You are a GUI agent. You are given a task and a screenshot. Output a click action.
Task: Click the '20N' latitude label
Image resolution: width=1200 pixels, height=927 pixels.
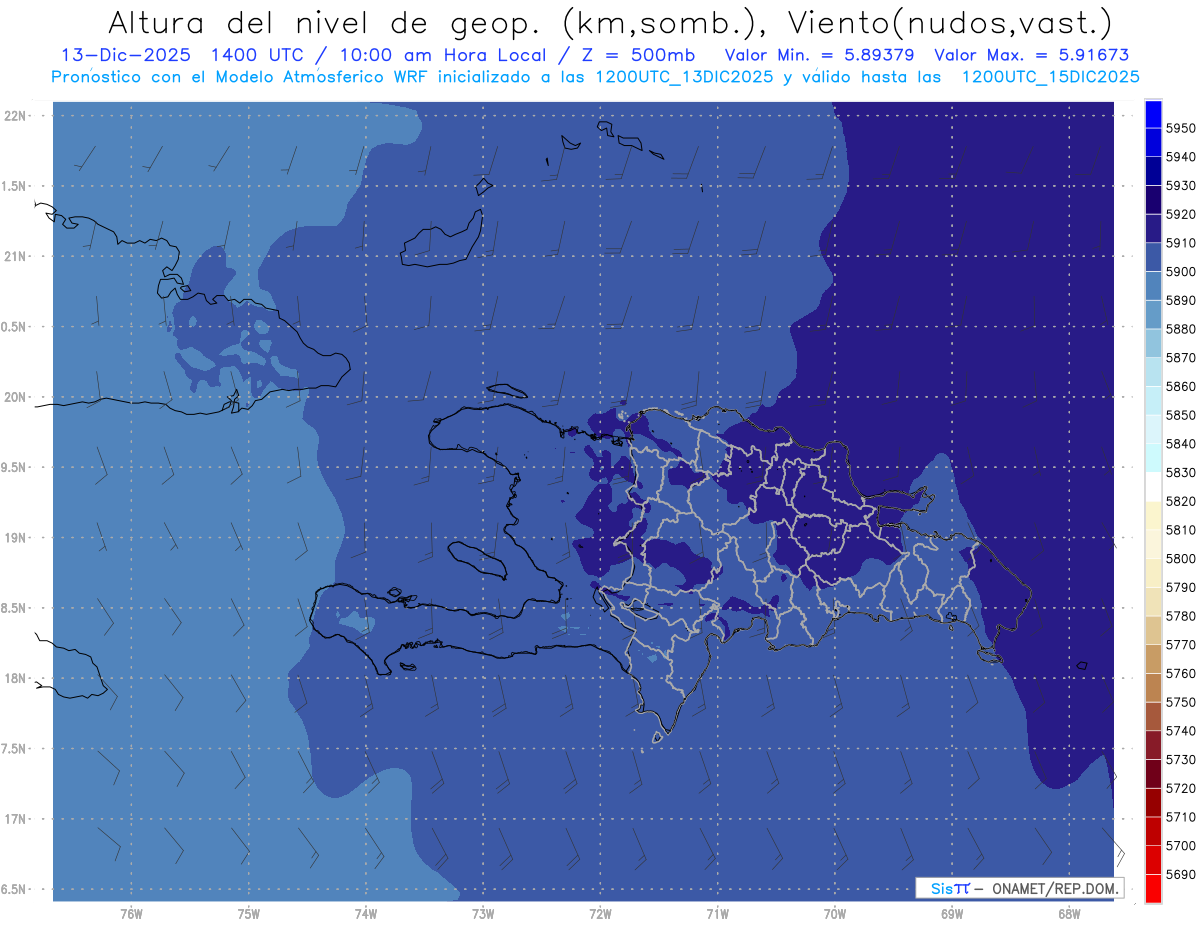(15, 397)
